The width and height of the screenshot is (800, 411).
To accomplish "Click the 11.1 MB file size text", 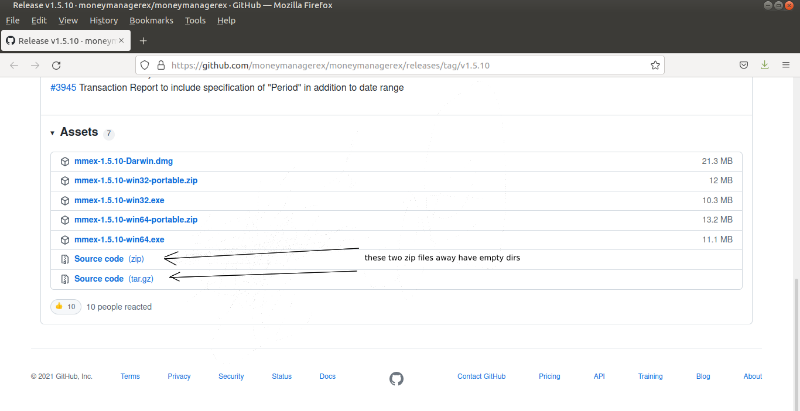I will tap(717, 240).
